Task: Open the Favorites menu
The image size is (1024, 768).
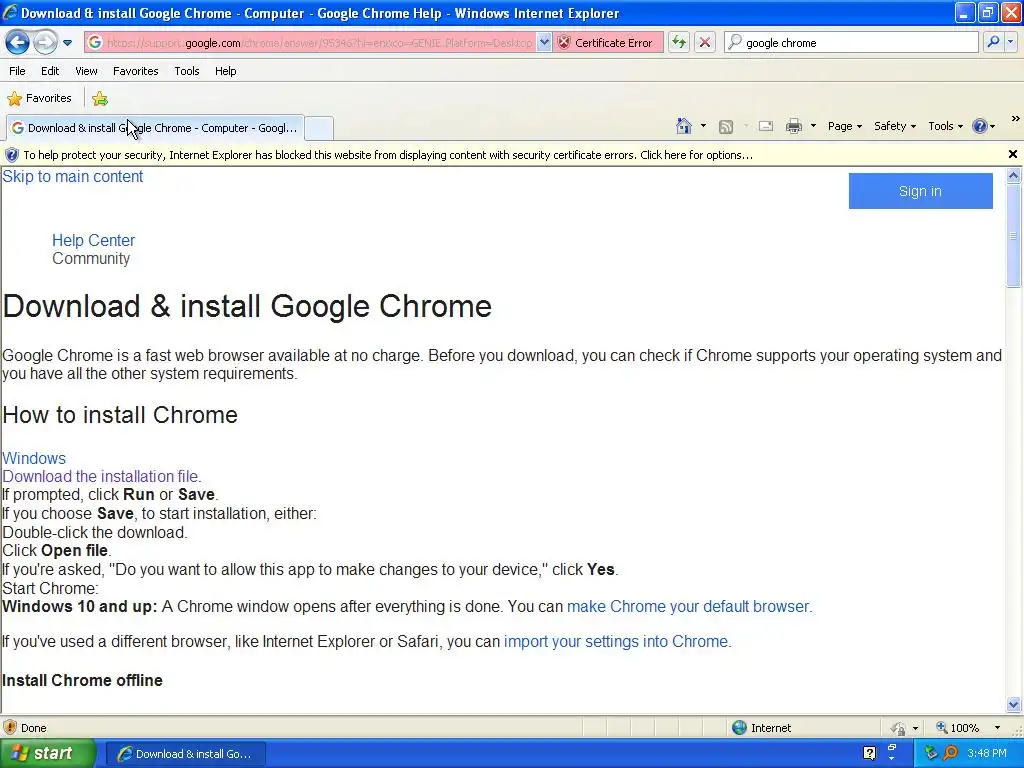Action: [135, 71]
